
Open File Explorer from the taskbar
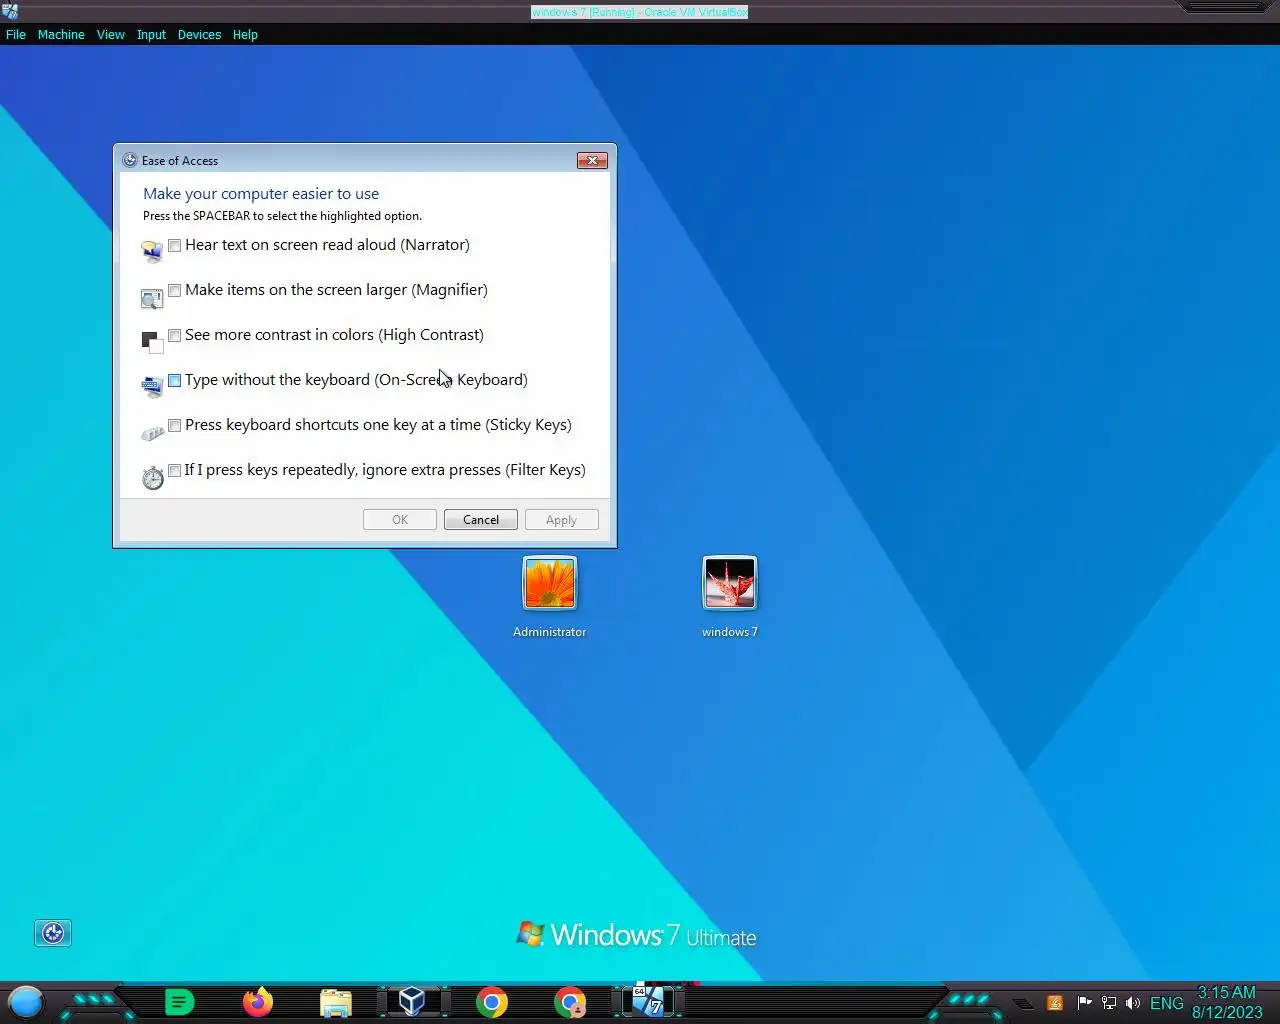point(336,1003)
